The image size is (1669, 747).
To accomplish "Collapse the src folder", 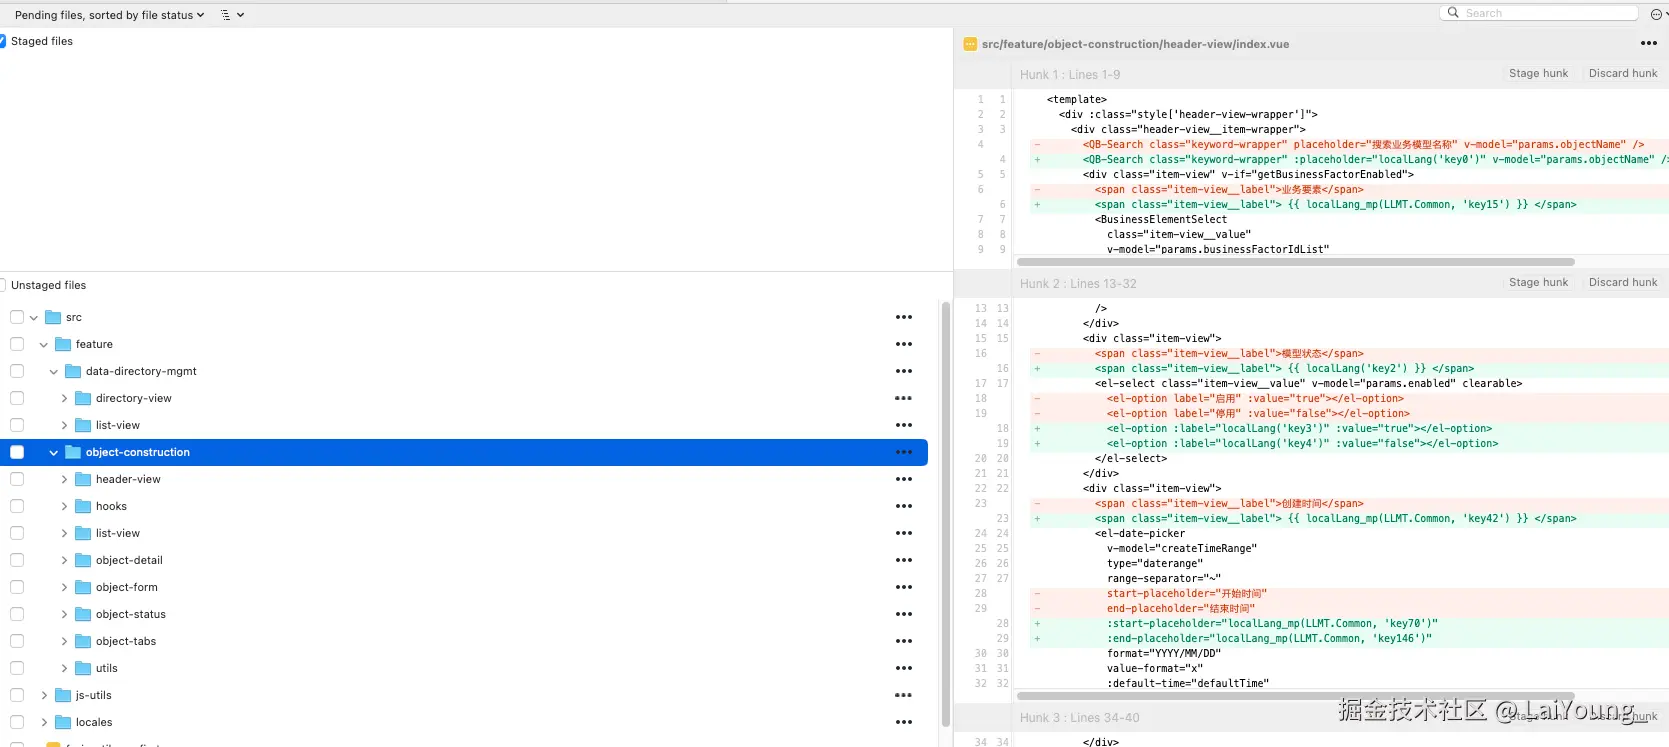I will pyautogui.click(x=34, y=317).
